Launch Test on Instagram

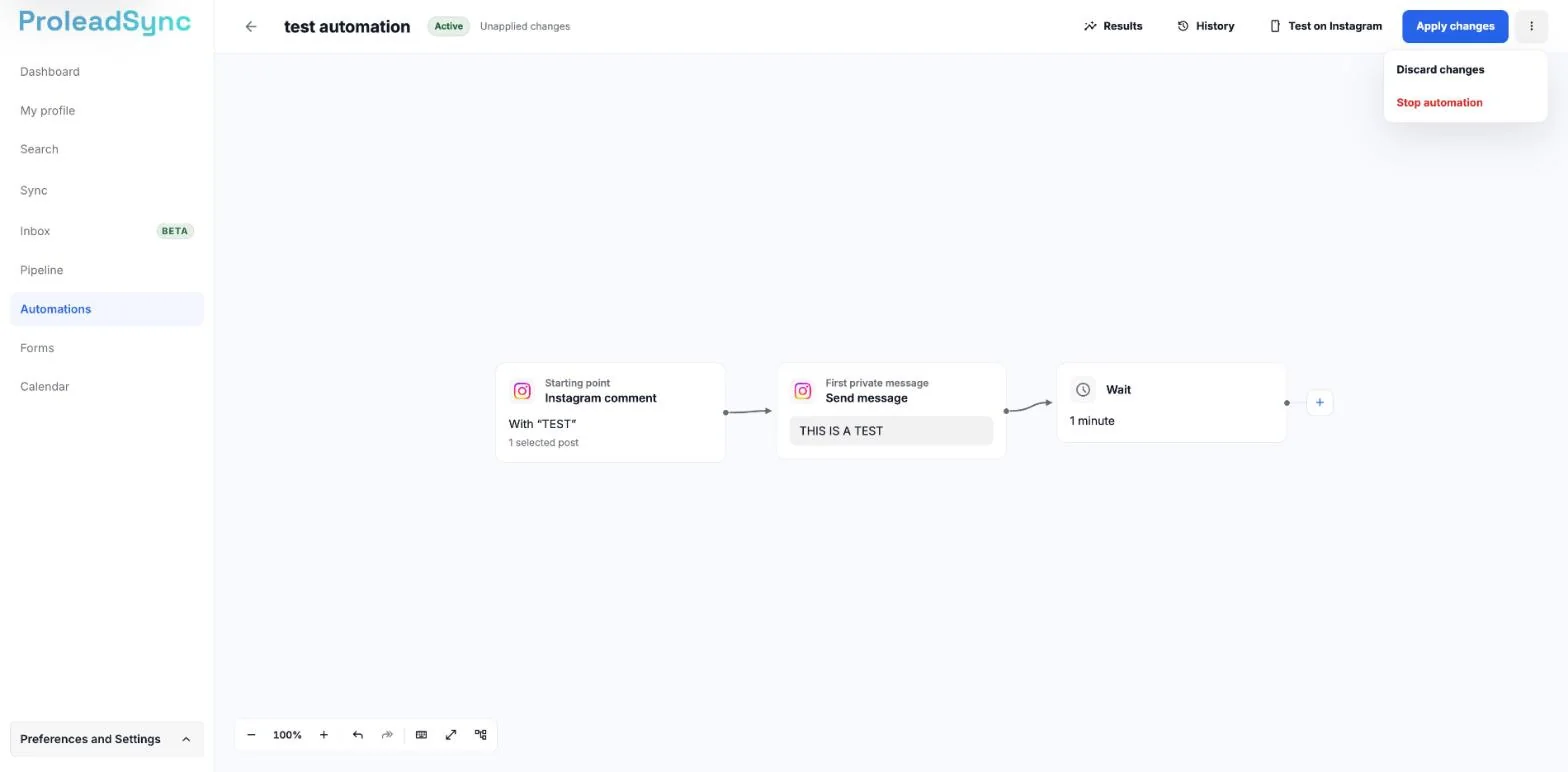click(1325, 27)
